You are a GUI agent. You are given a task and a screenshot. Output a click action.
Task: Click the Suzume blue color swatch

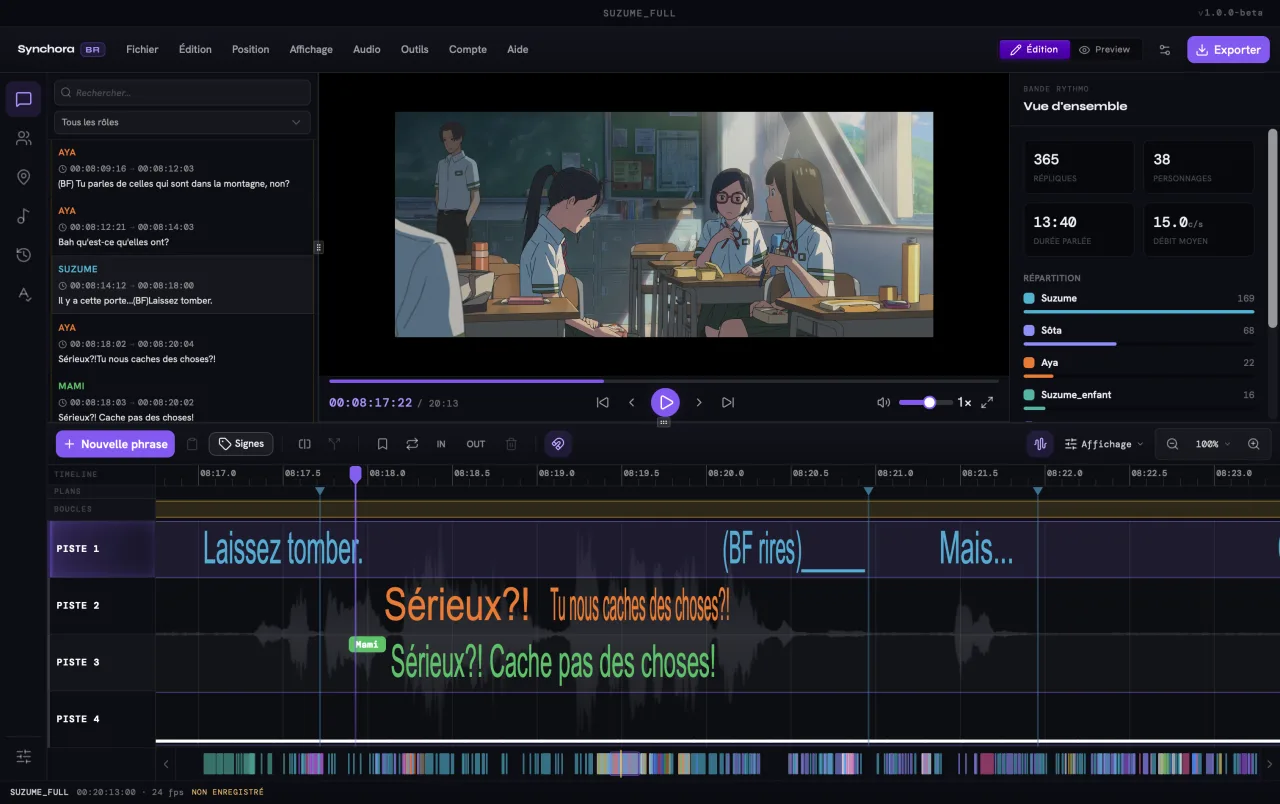coord(1029,298)
